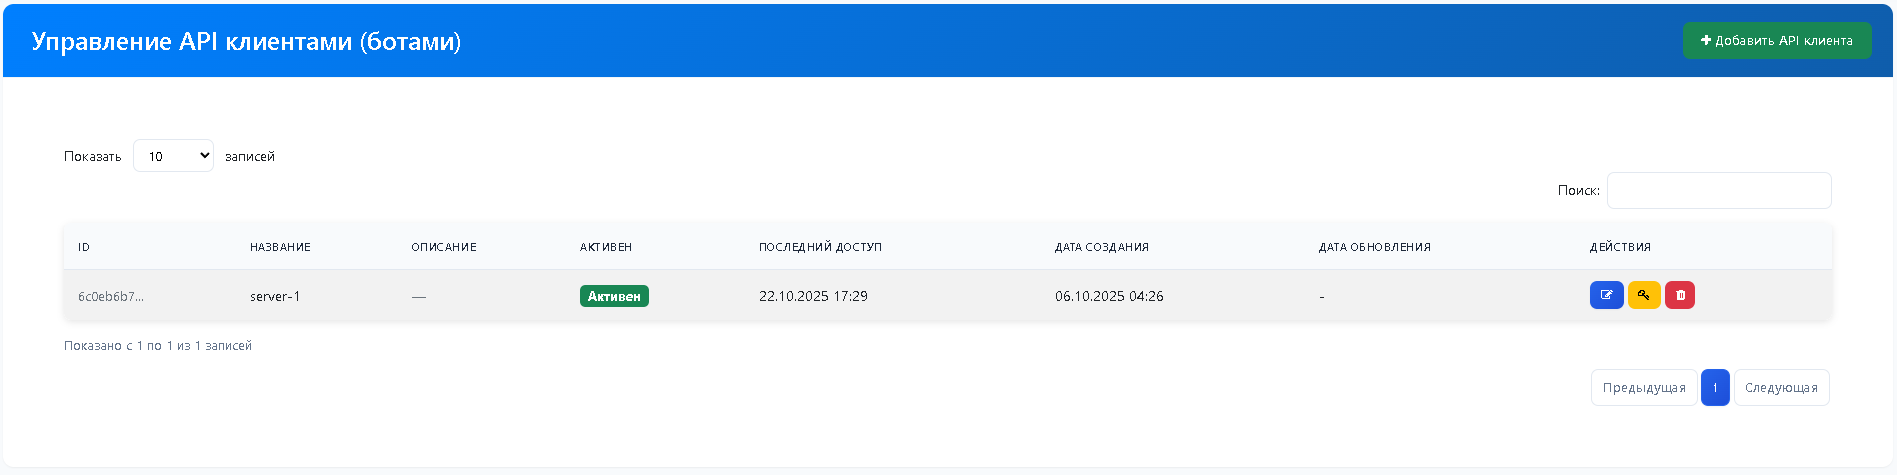
Task: Click the yellow key icon for server-1
Action: pyautogui.click(x=1644, y=295)
